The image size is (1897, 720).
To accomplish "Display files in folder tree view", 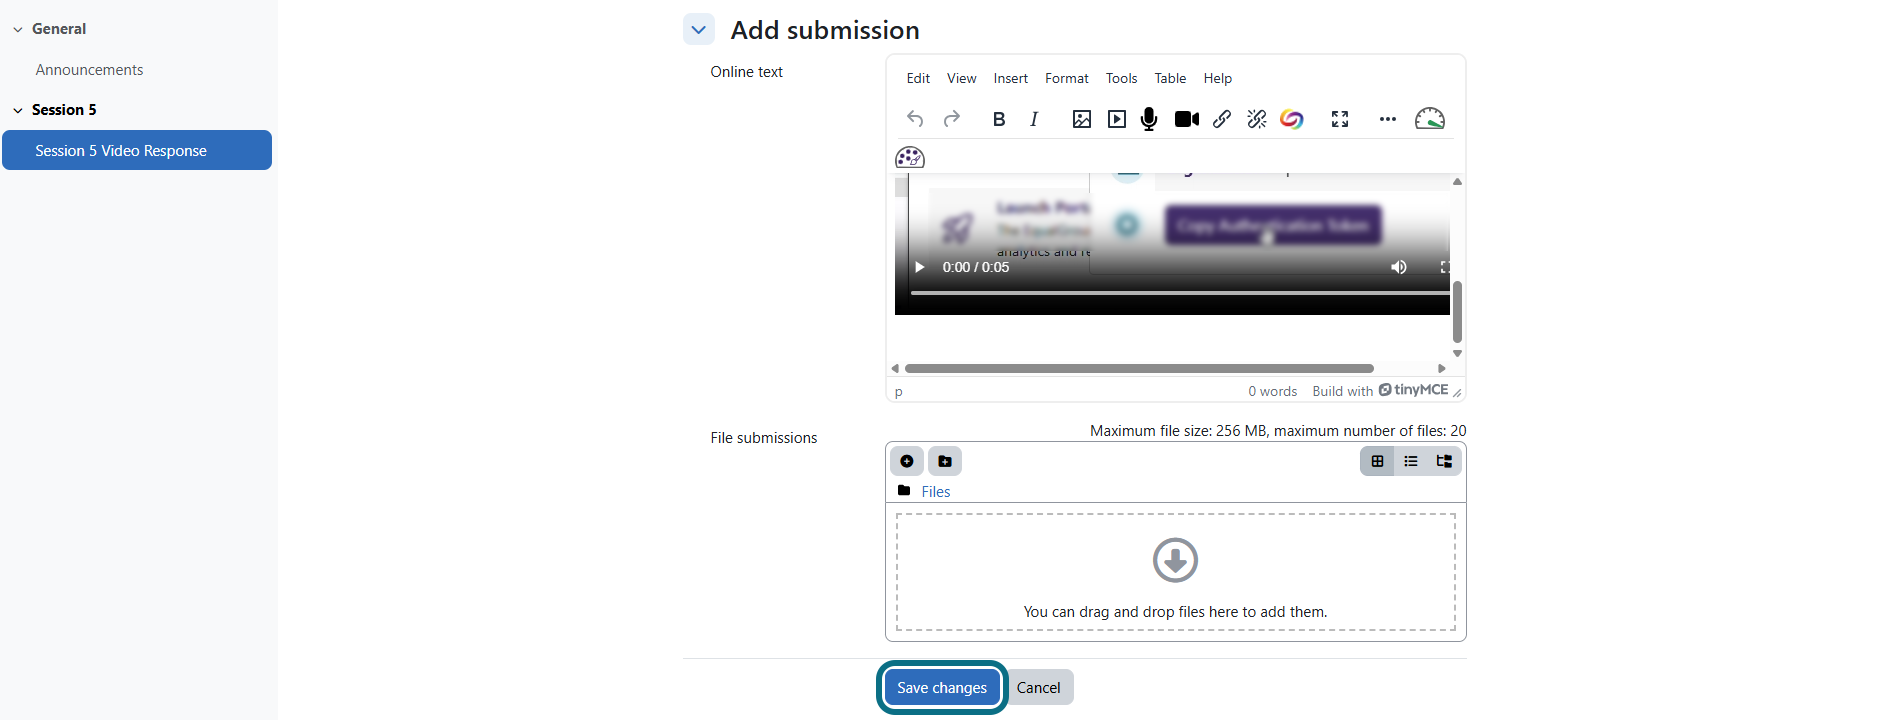I will (x=1444, y=461).
